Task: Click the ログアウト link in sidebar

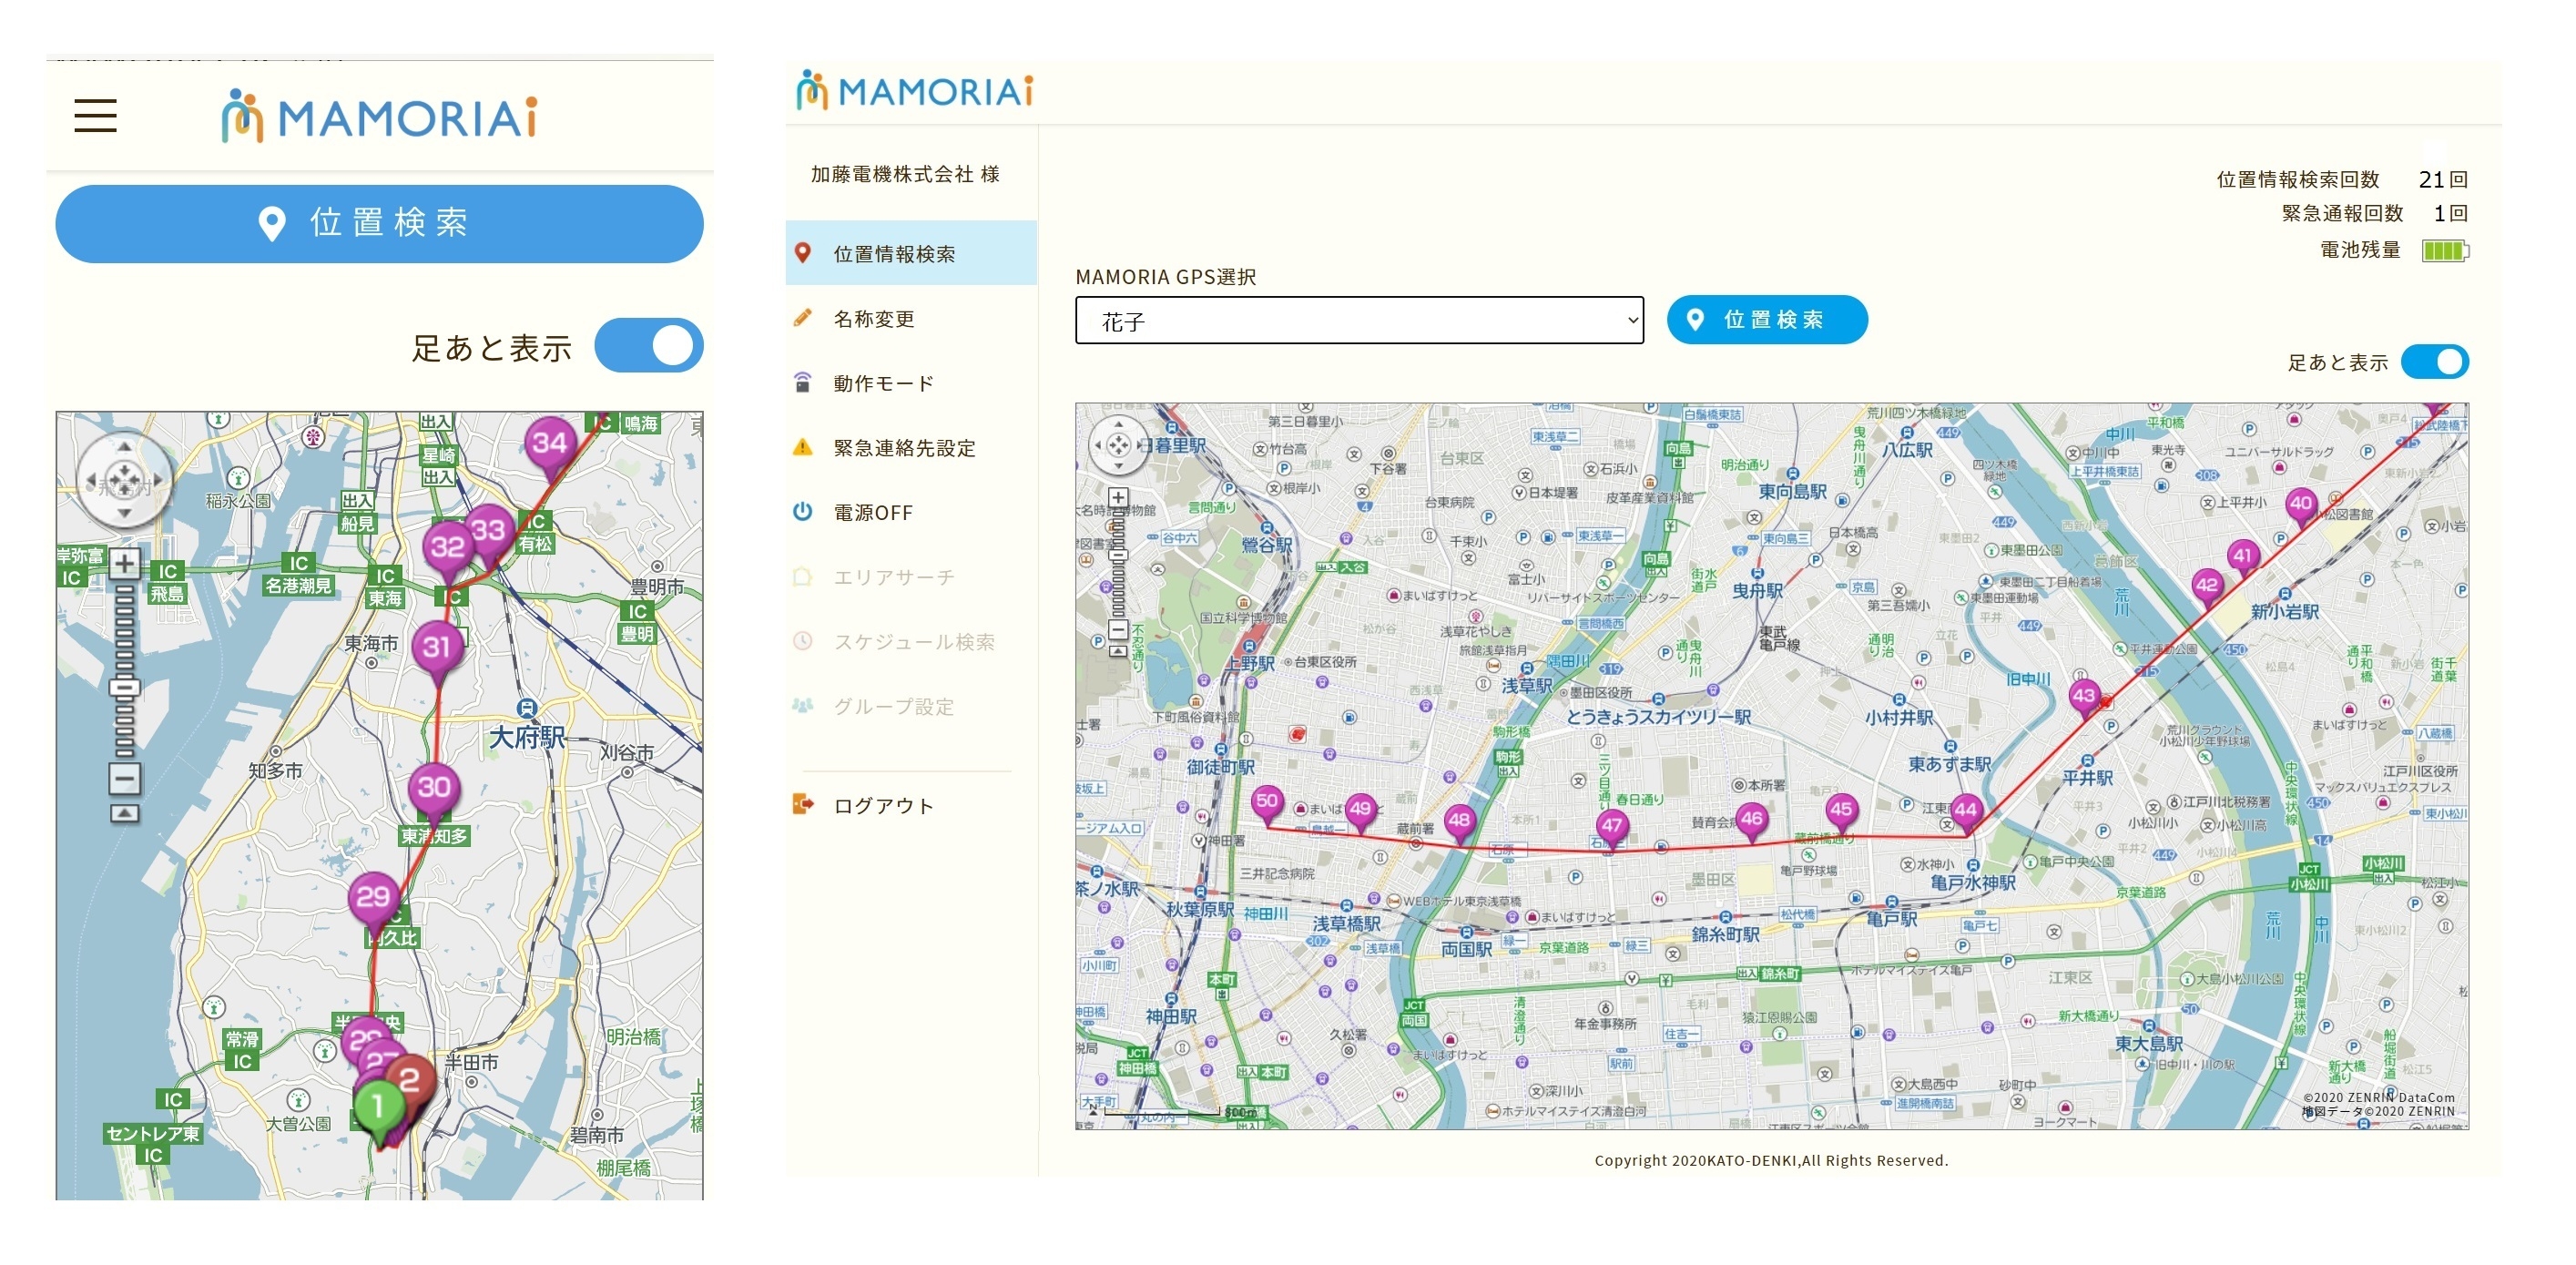Action: [883, 806]
